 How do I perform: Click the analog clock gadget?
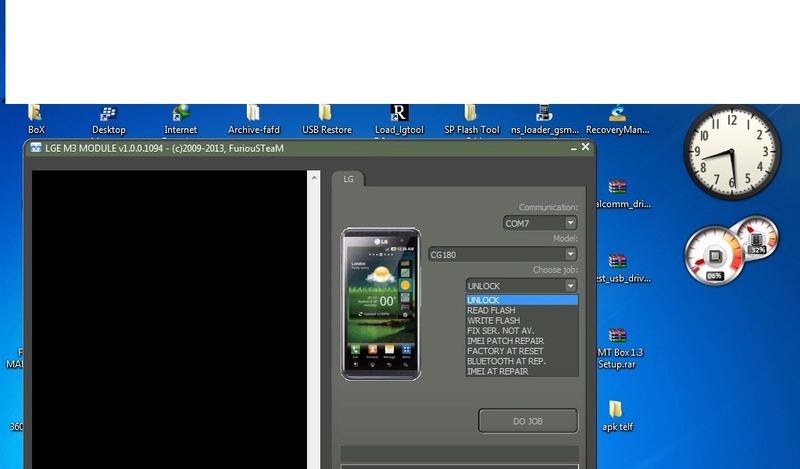[x=732, y=152]
